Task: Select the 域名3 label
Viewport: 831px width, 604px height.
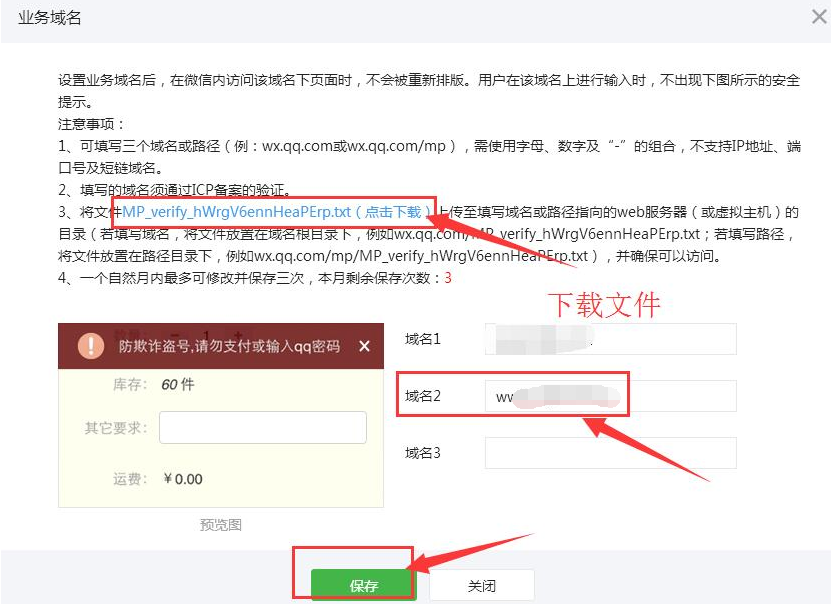Action: click(423, 453)
